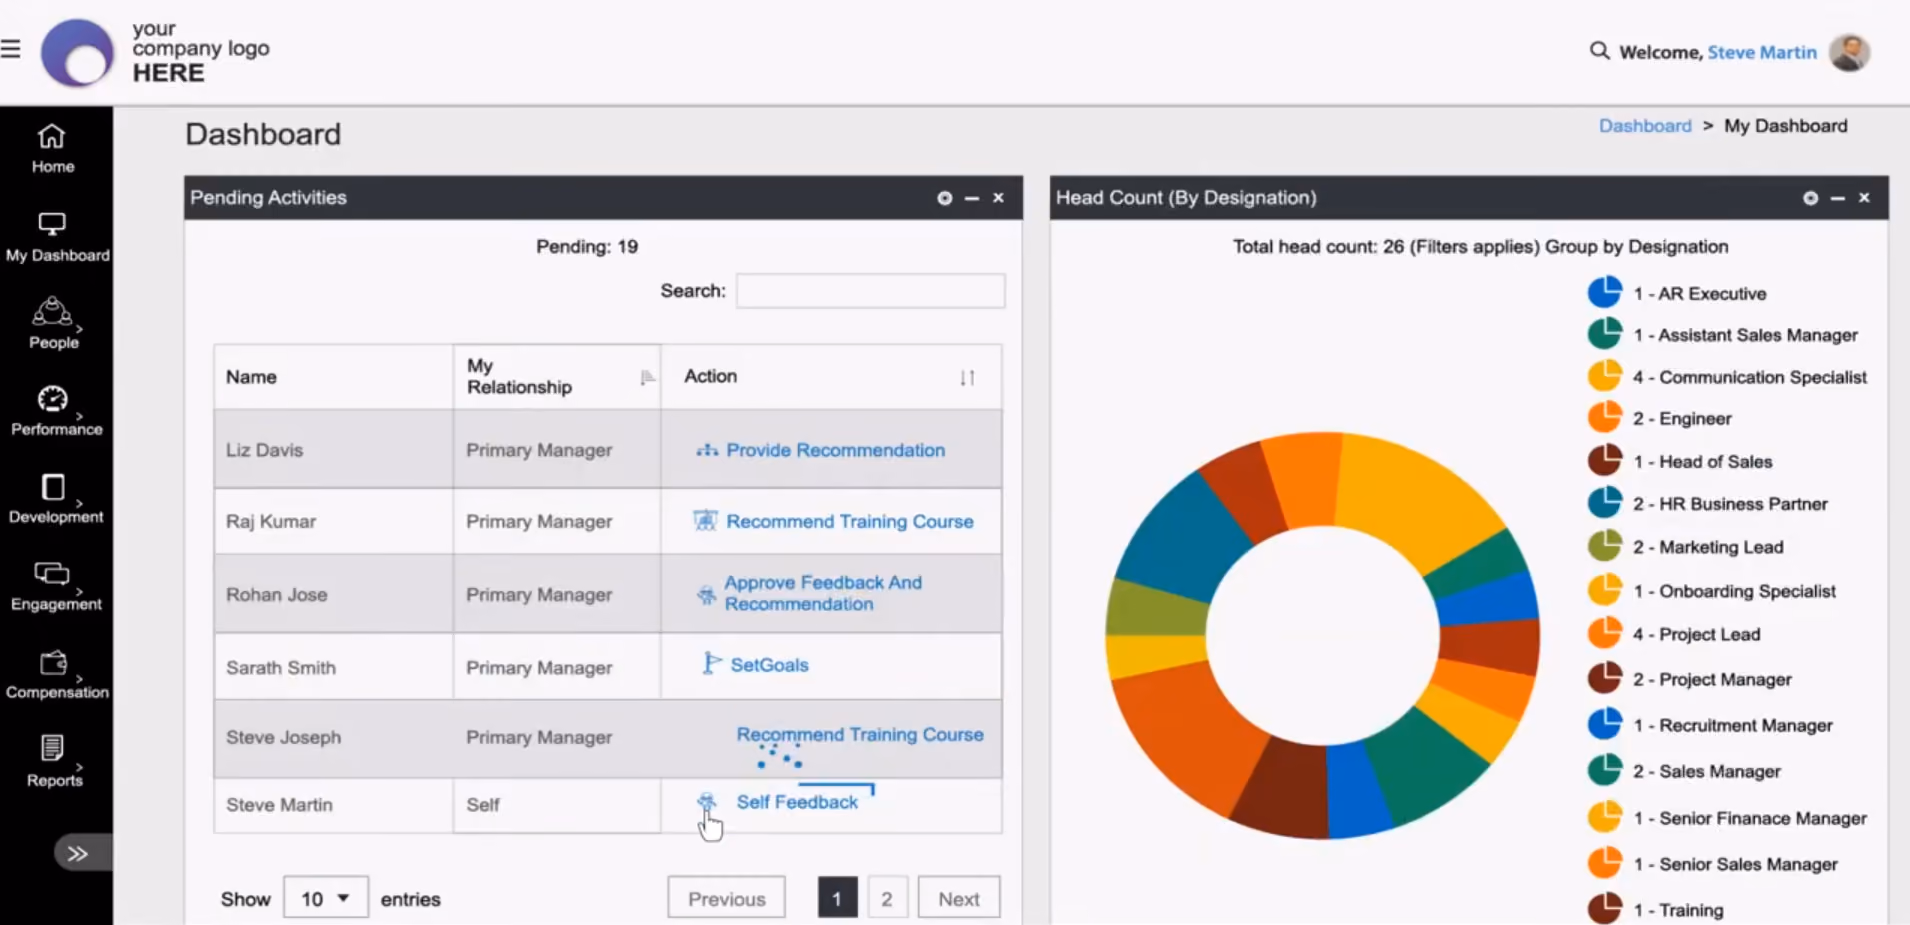
Task: Open the hamburger menu icon
Action: (x=11, y=49)
